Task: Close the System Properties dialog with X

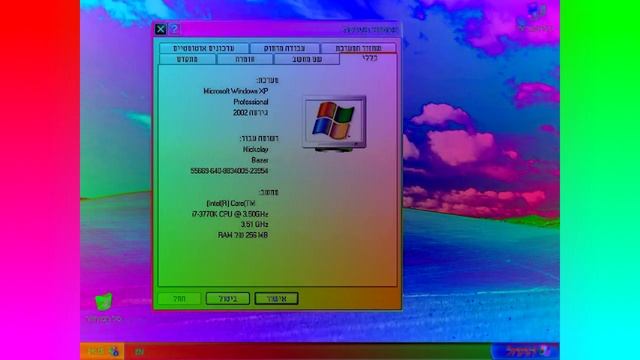Action: 160,29
